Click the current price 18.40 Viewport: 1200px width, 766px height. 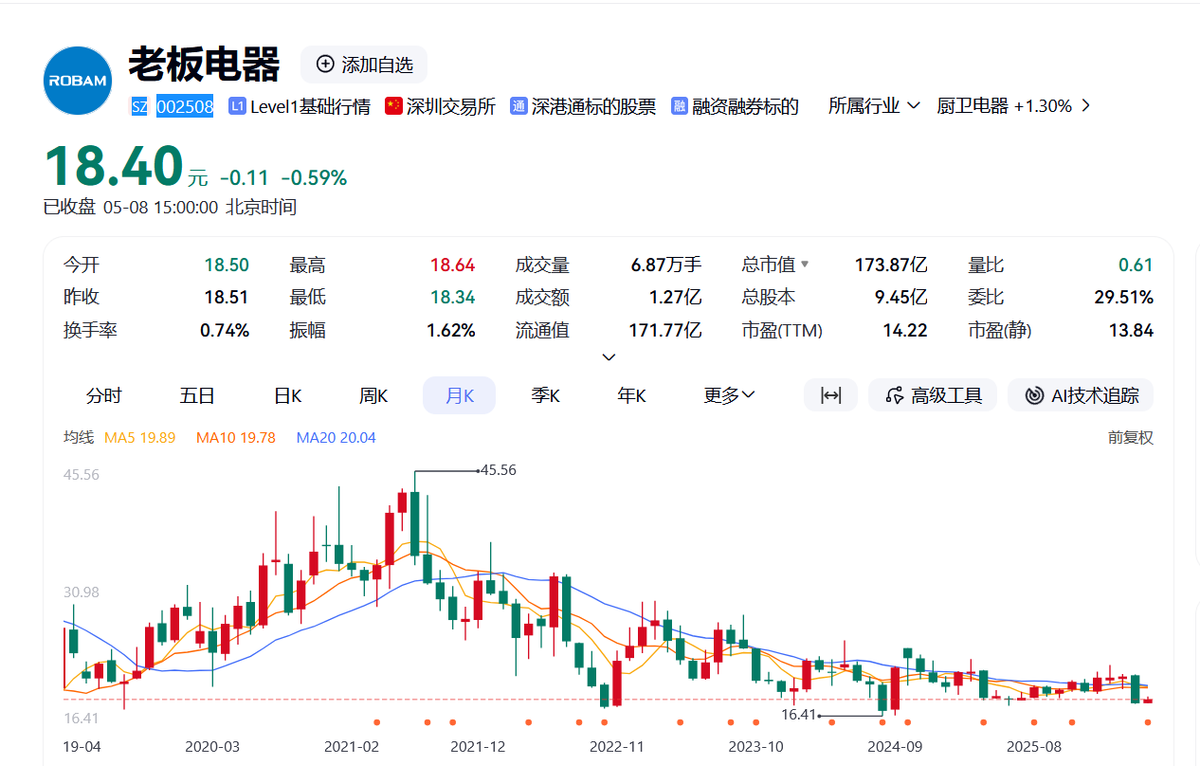coord(113,166)
